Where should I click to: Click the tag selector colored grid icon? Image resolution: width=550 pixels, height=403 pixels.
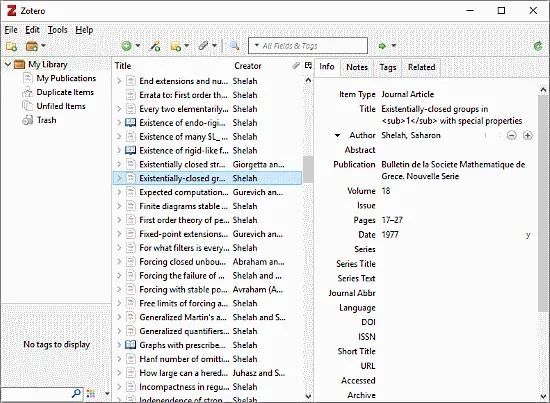91,394
